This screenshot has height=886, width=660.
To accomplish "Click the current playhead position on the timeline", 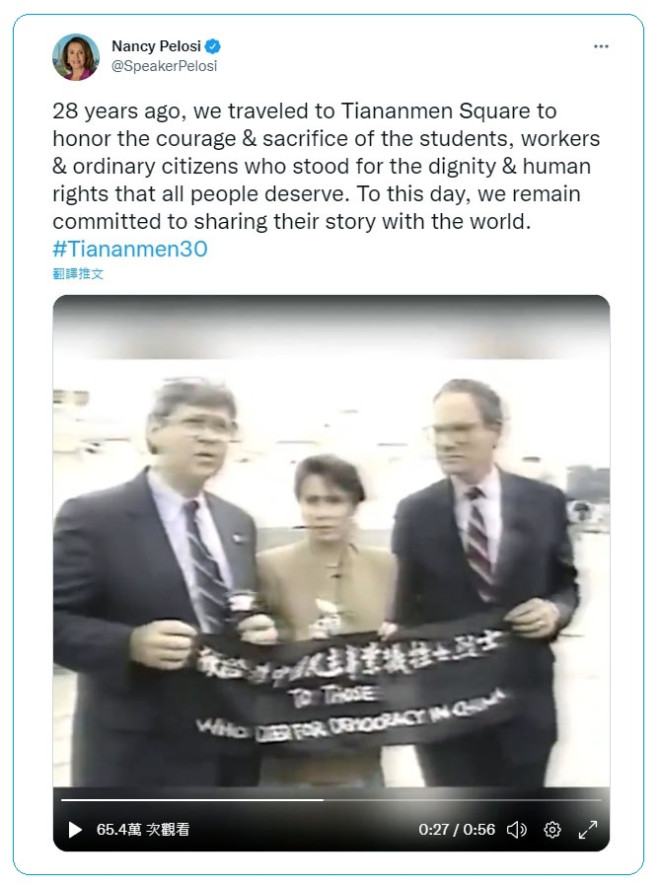I will 323,800.
